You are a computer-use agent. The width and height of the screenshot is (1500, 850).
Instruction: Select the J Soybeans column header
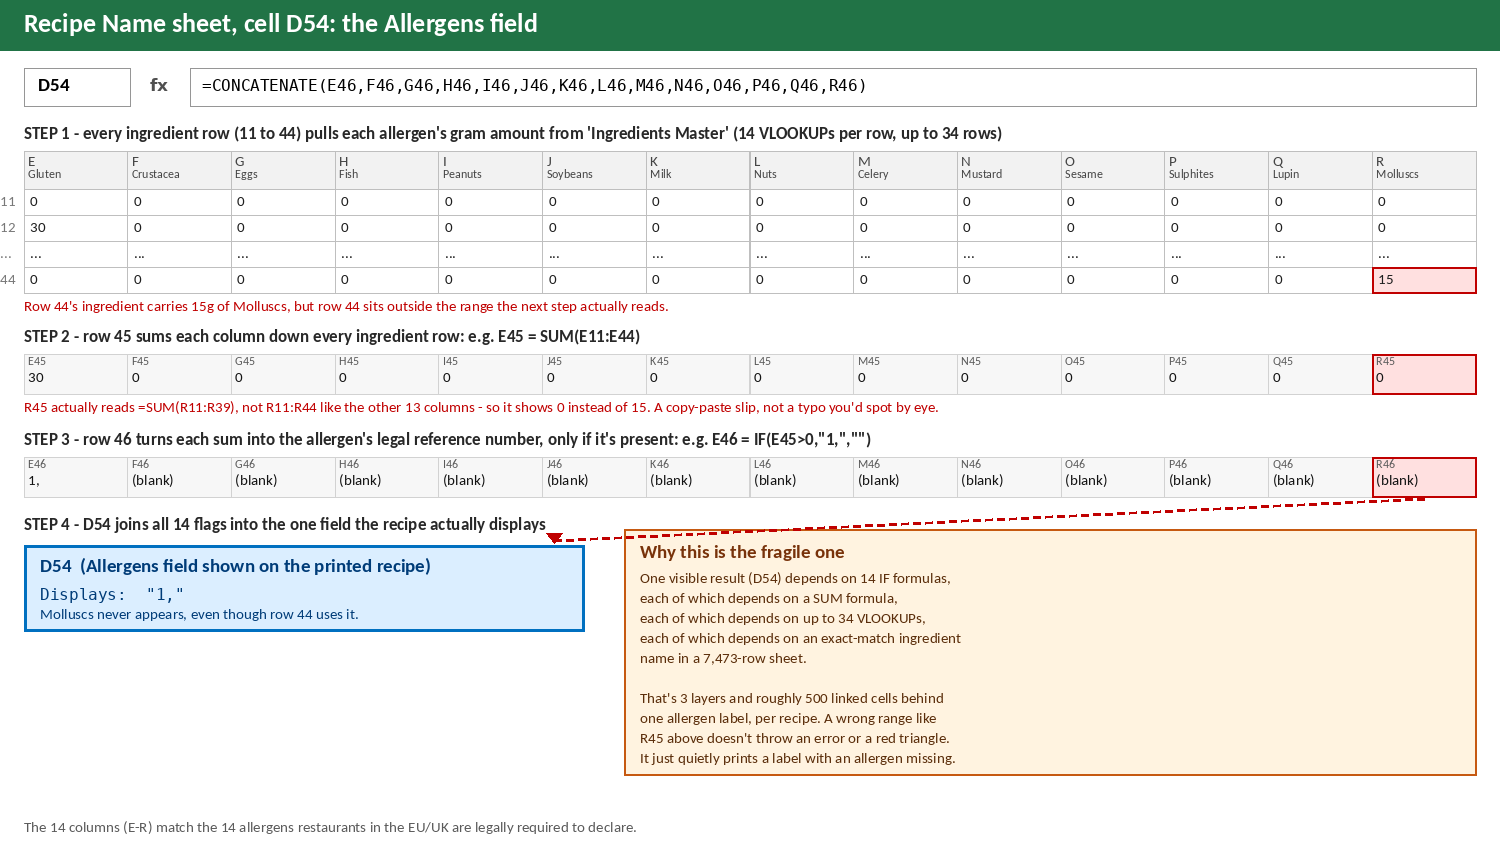click(x=595, y=170)
